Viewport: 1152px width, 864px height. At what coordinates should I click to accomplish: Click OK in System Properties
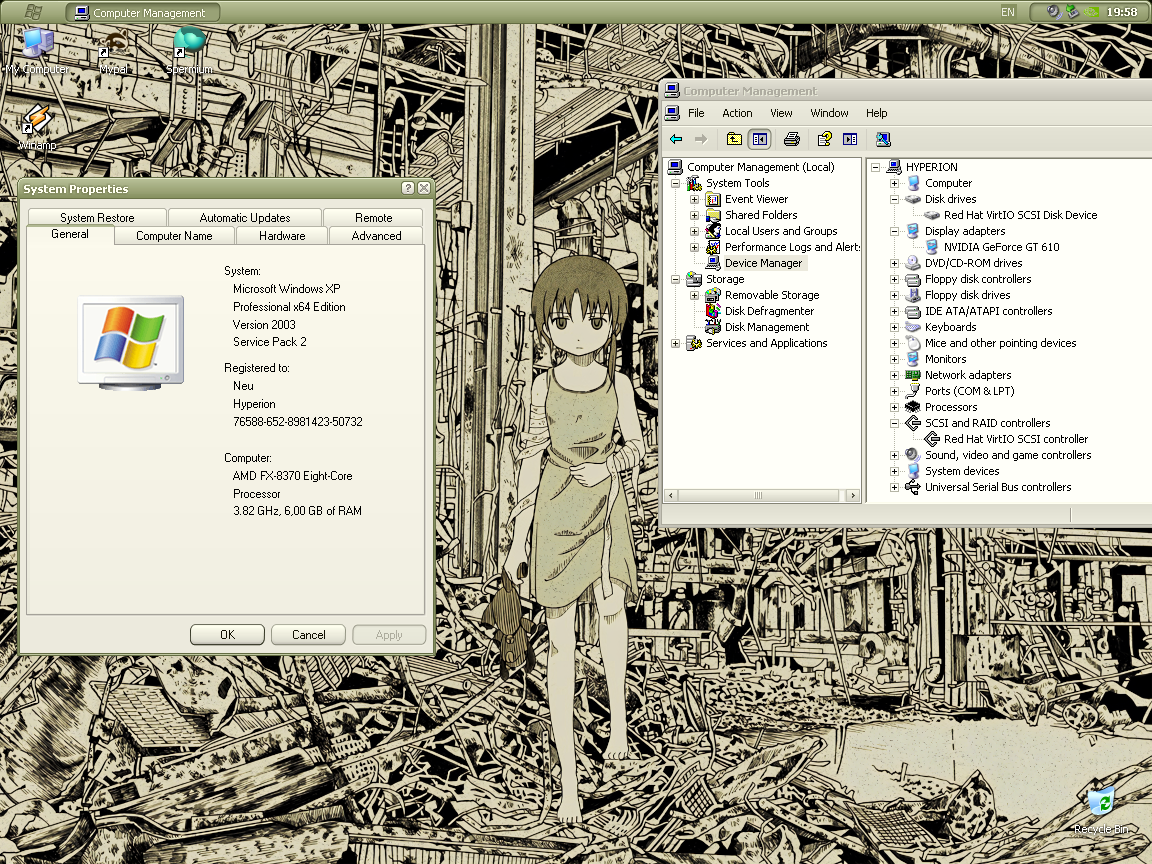coord(227,635)
